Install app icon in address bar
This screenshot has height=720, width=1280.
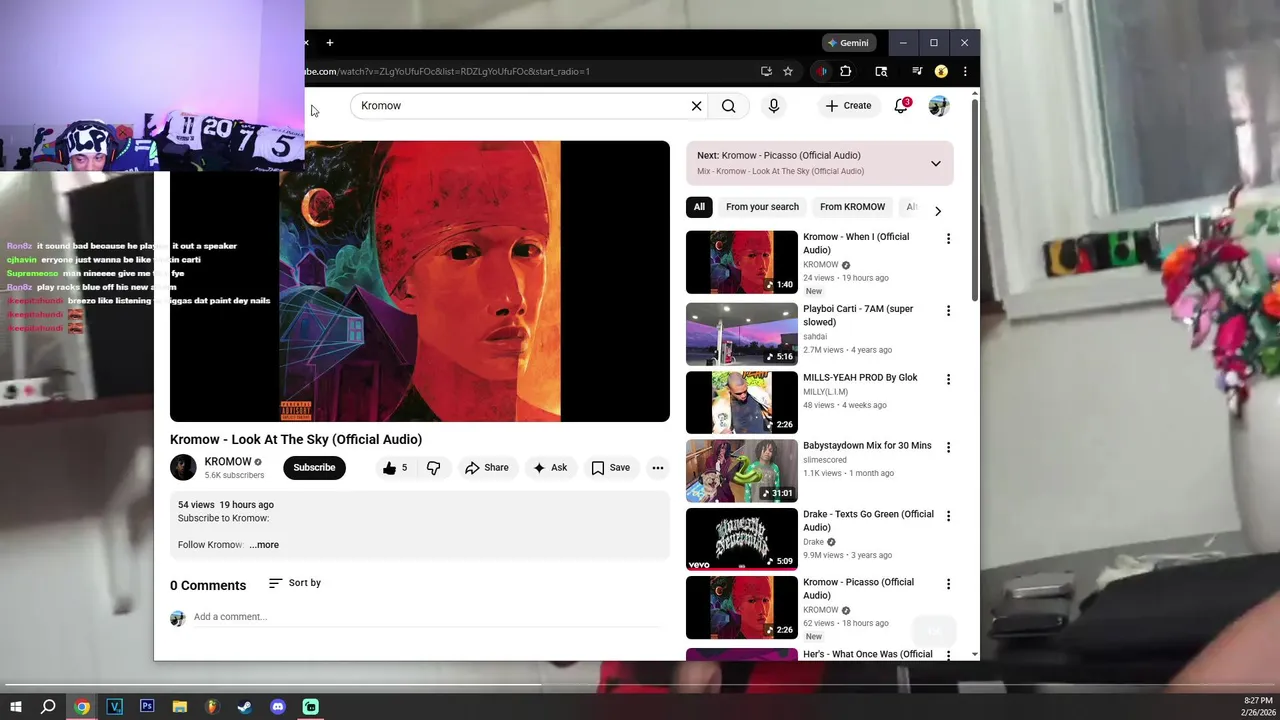click(766, 71)
